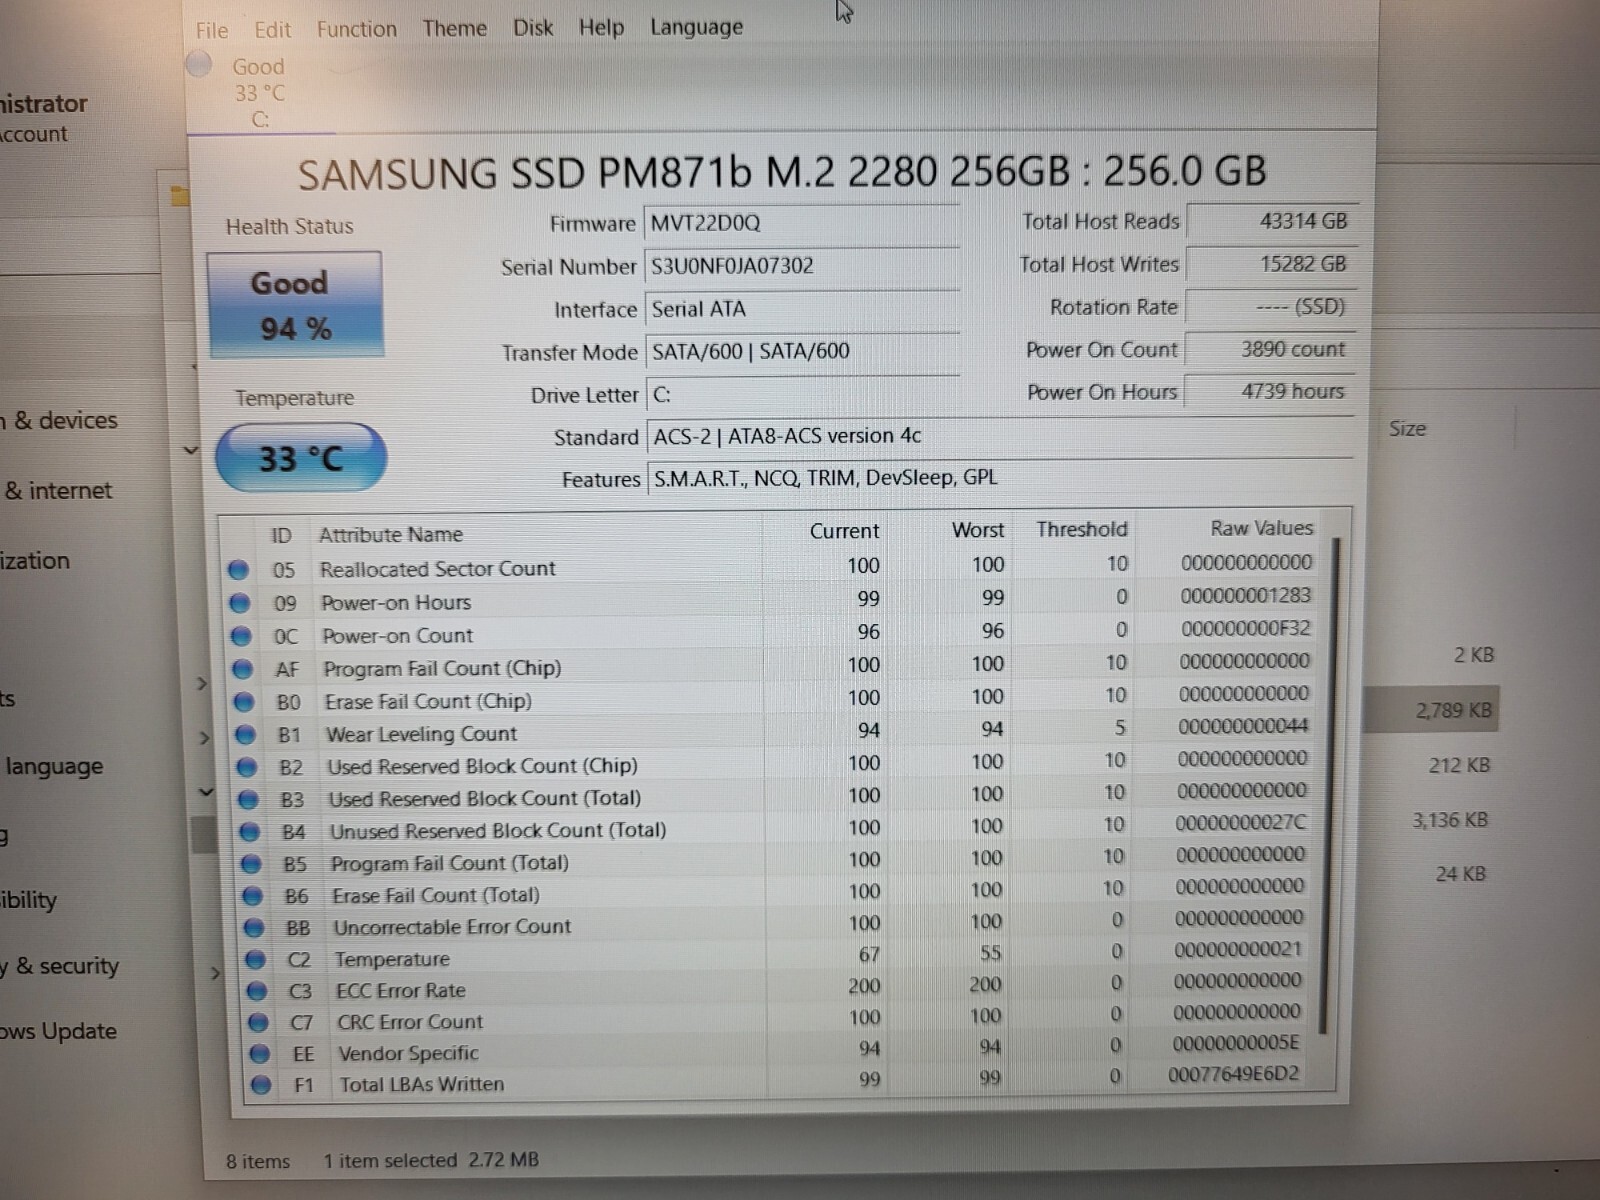The width and height of the screenshot is (1600, 1200).
Task: Click the SMART attribute list vertical scrollbar
Action: [x=1329, y=785]
